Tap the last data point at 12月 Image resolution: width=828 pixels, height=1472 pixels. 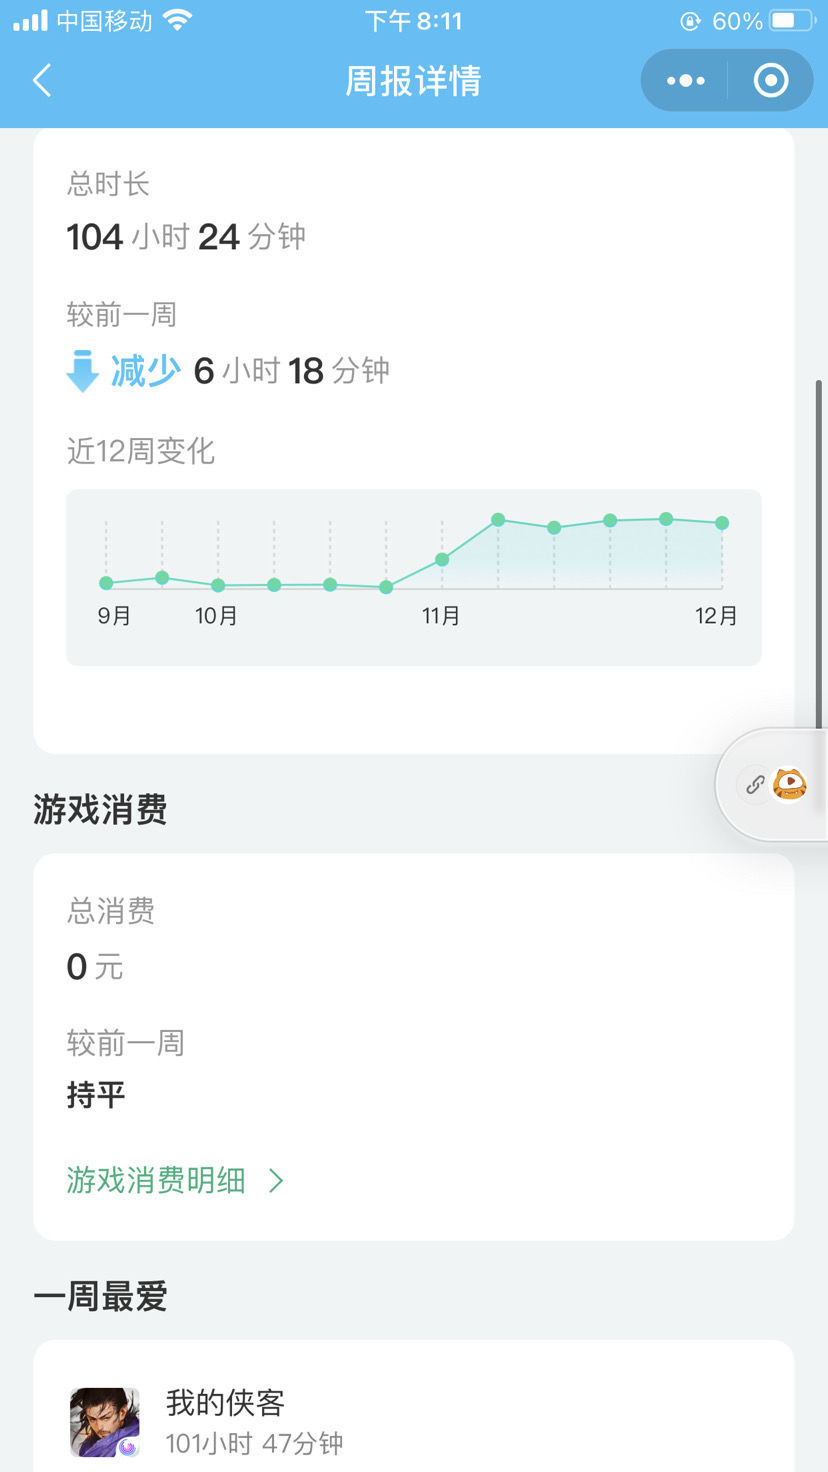coord(722,523)
